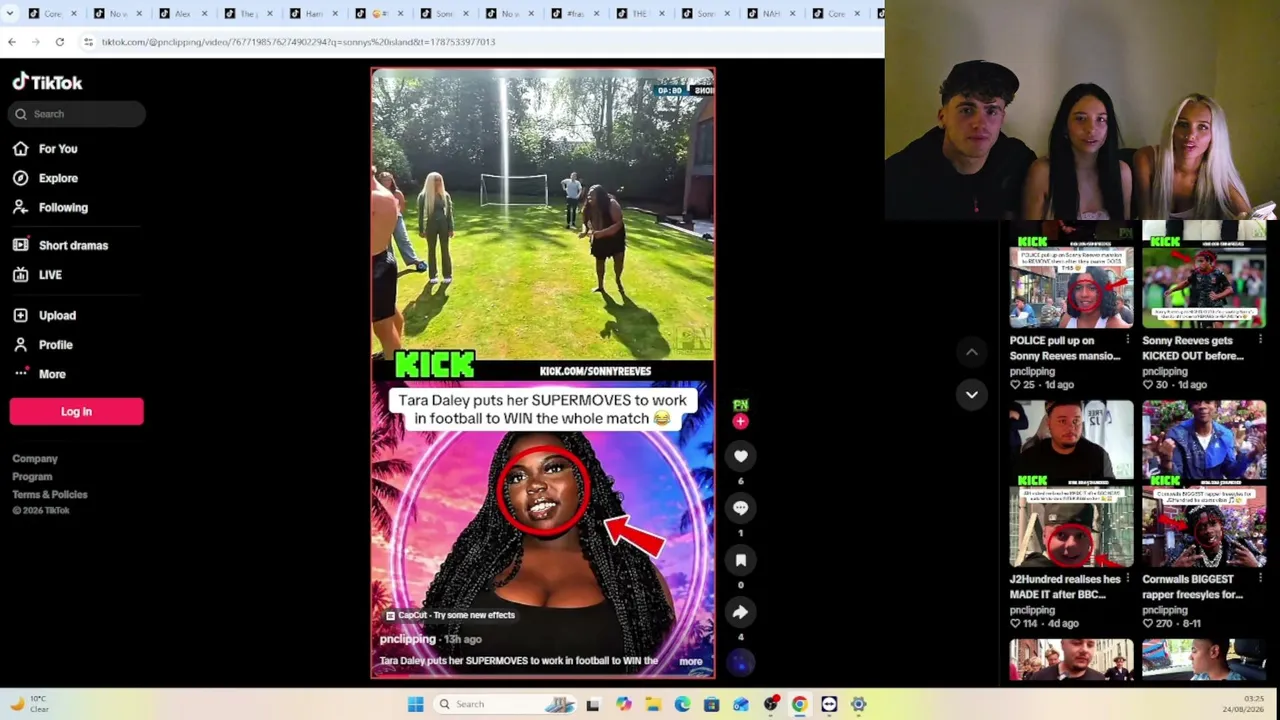
Task: Open J2Hundred realises hes MADE IT thumbnail
Action: 1071,485
